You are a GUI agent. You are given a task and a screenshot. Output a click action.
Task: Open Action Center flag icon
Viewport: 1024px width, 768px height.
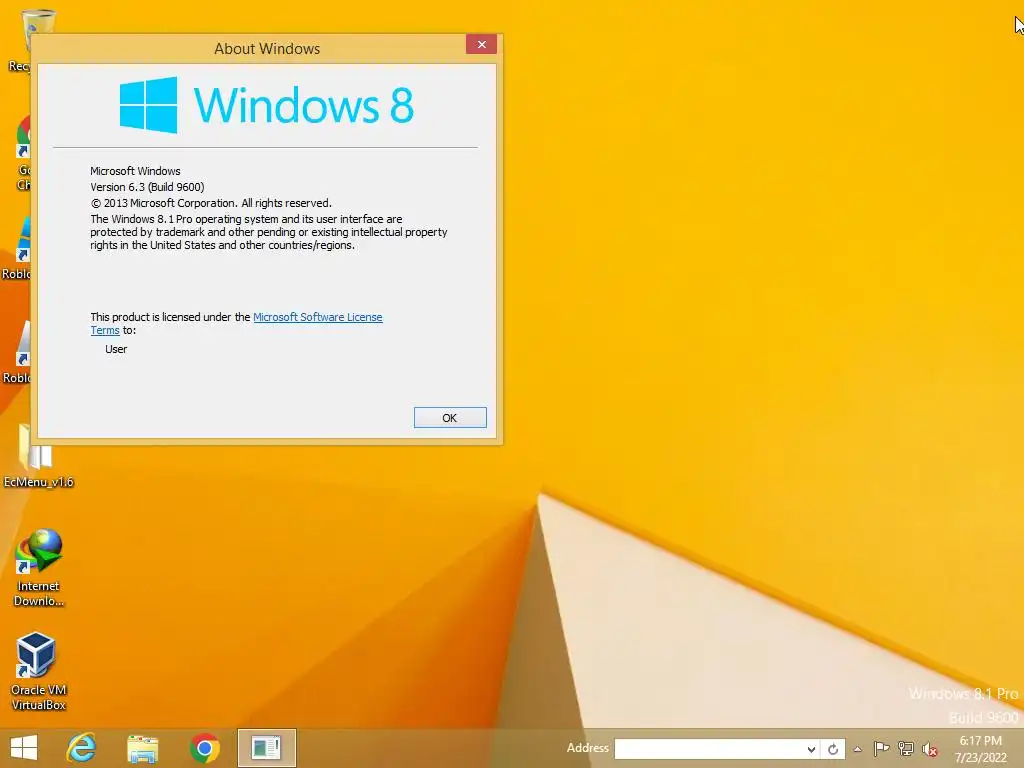pos(882,749)
